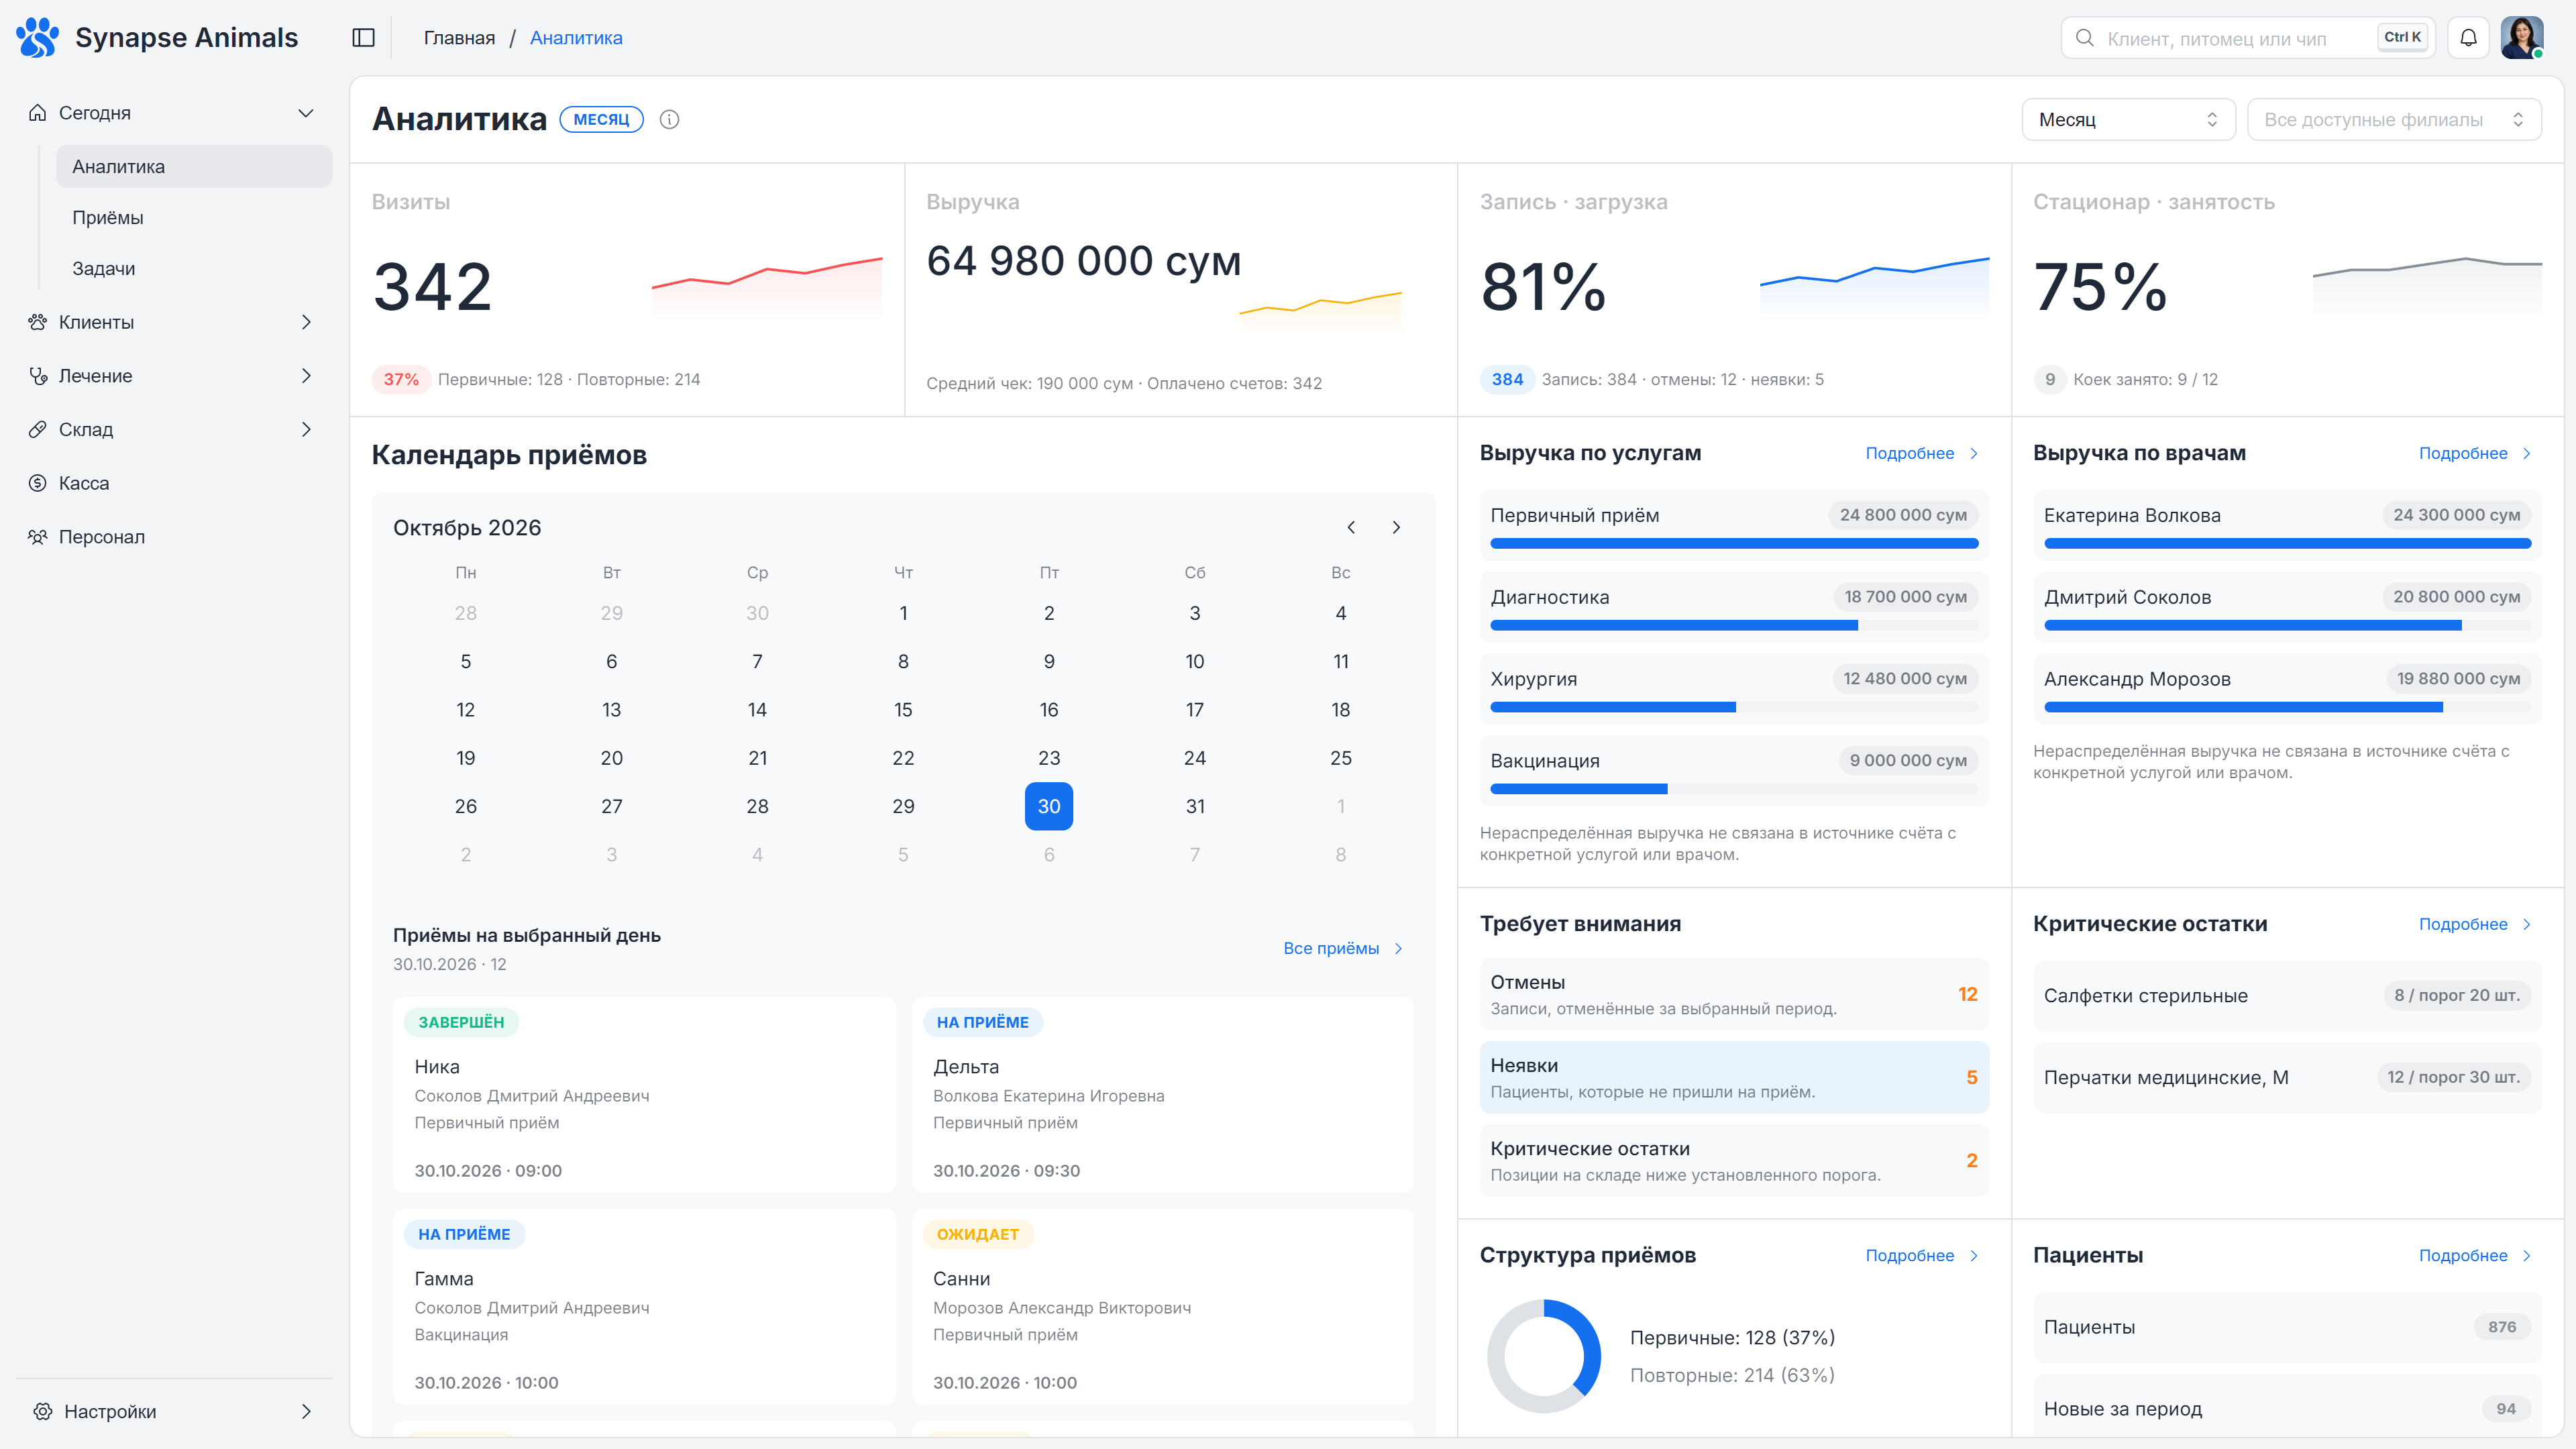Click Подробнее next to Выручка по услугам
Screen dimensions: 2576x1449
click(1921, 453)
